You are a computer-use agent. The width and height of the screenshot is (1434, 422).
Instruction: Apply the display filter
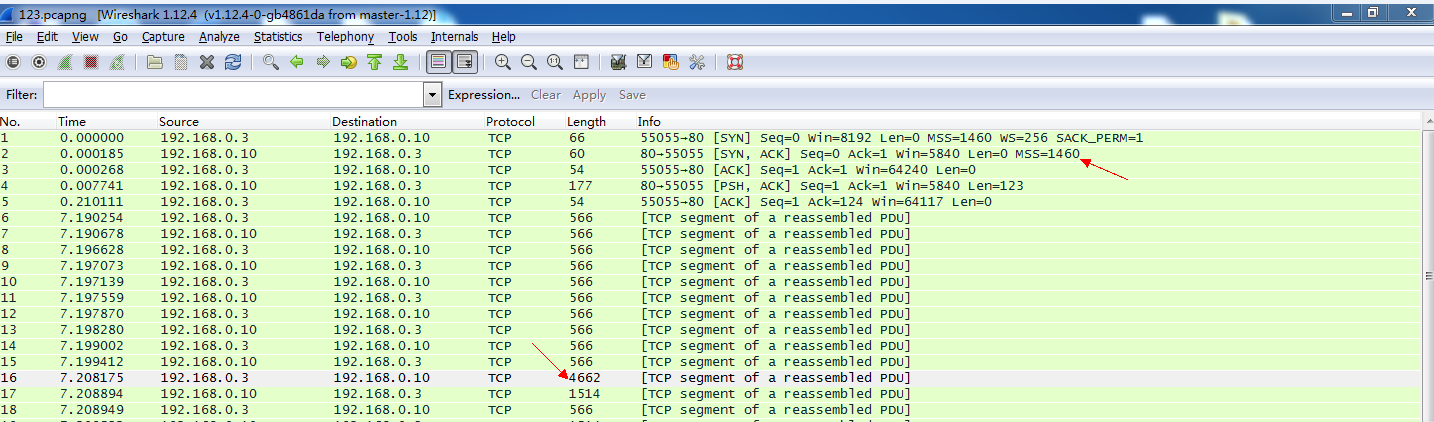(x=589, y=95)
